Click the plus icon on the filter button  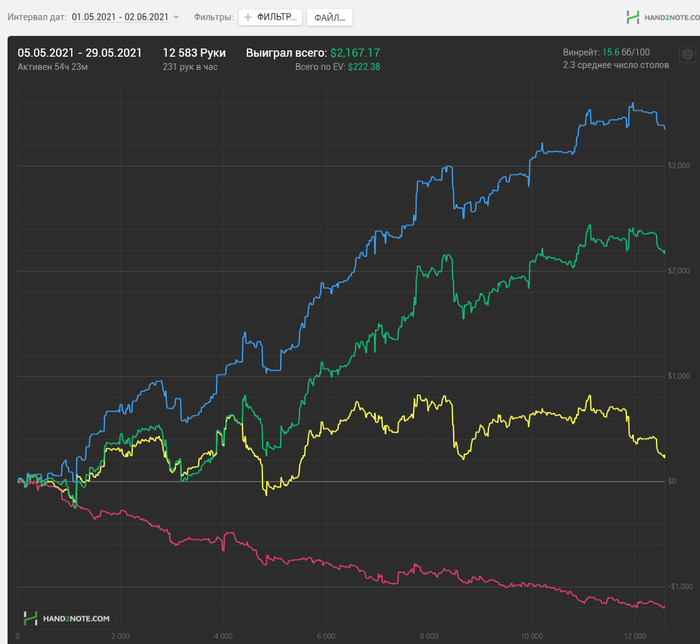click(x=248, y=17)
